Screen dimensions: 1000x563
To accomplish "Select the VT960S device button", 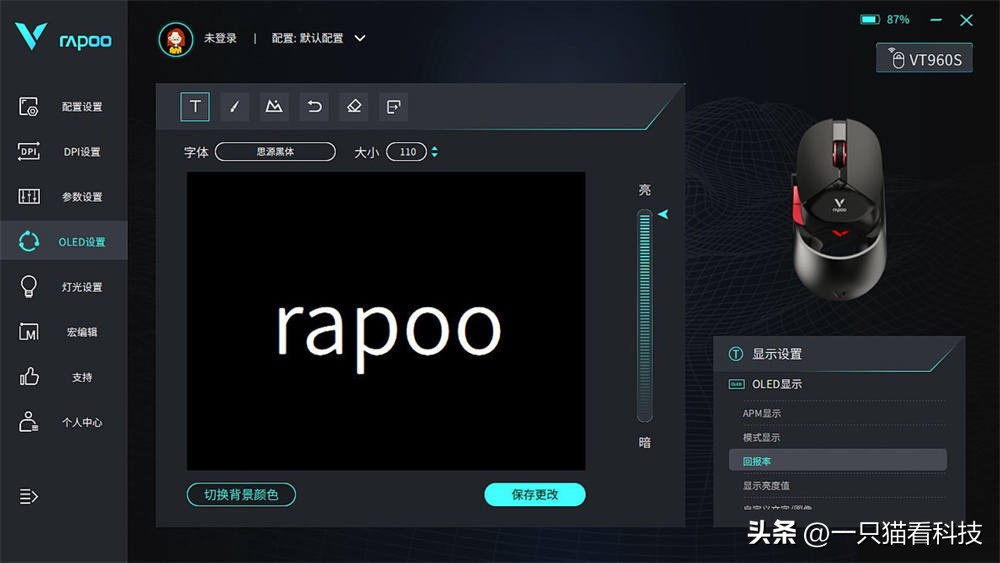I will (x=924, y=59).
